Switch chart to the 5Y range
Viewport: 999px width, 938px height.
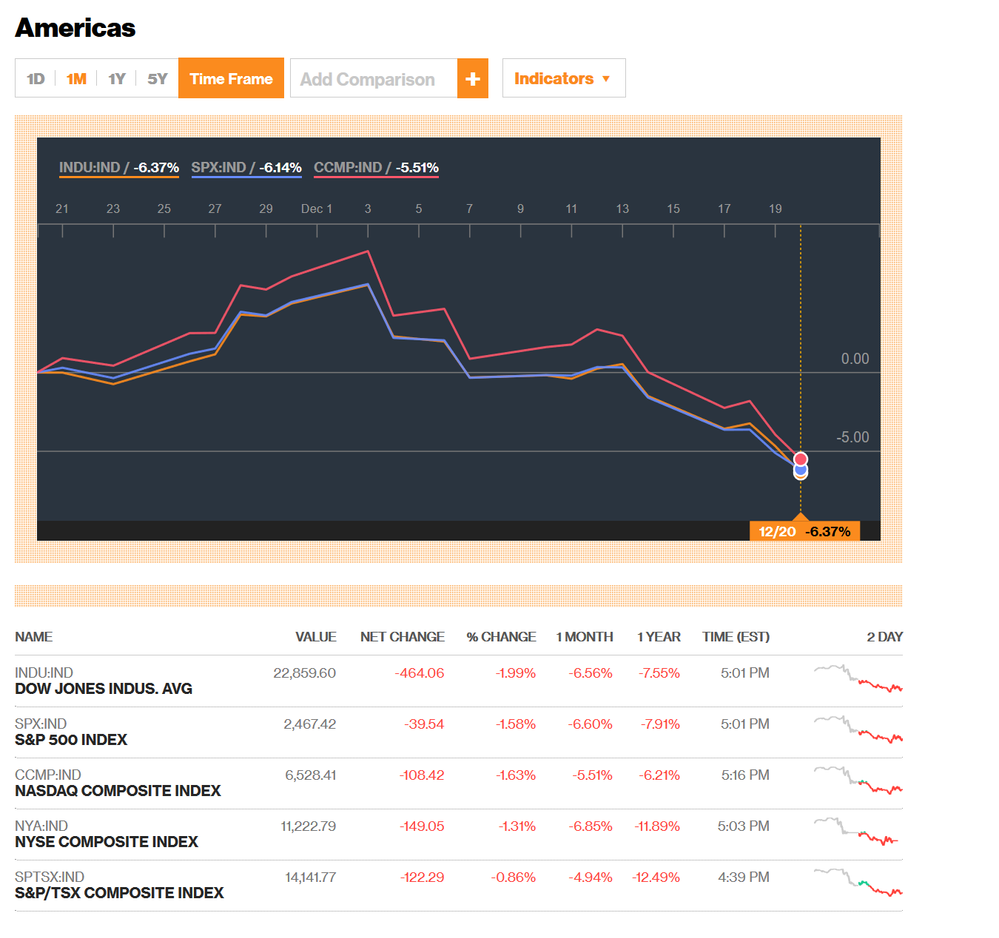coord(157,79)
